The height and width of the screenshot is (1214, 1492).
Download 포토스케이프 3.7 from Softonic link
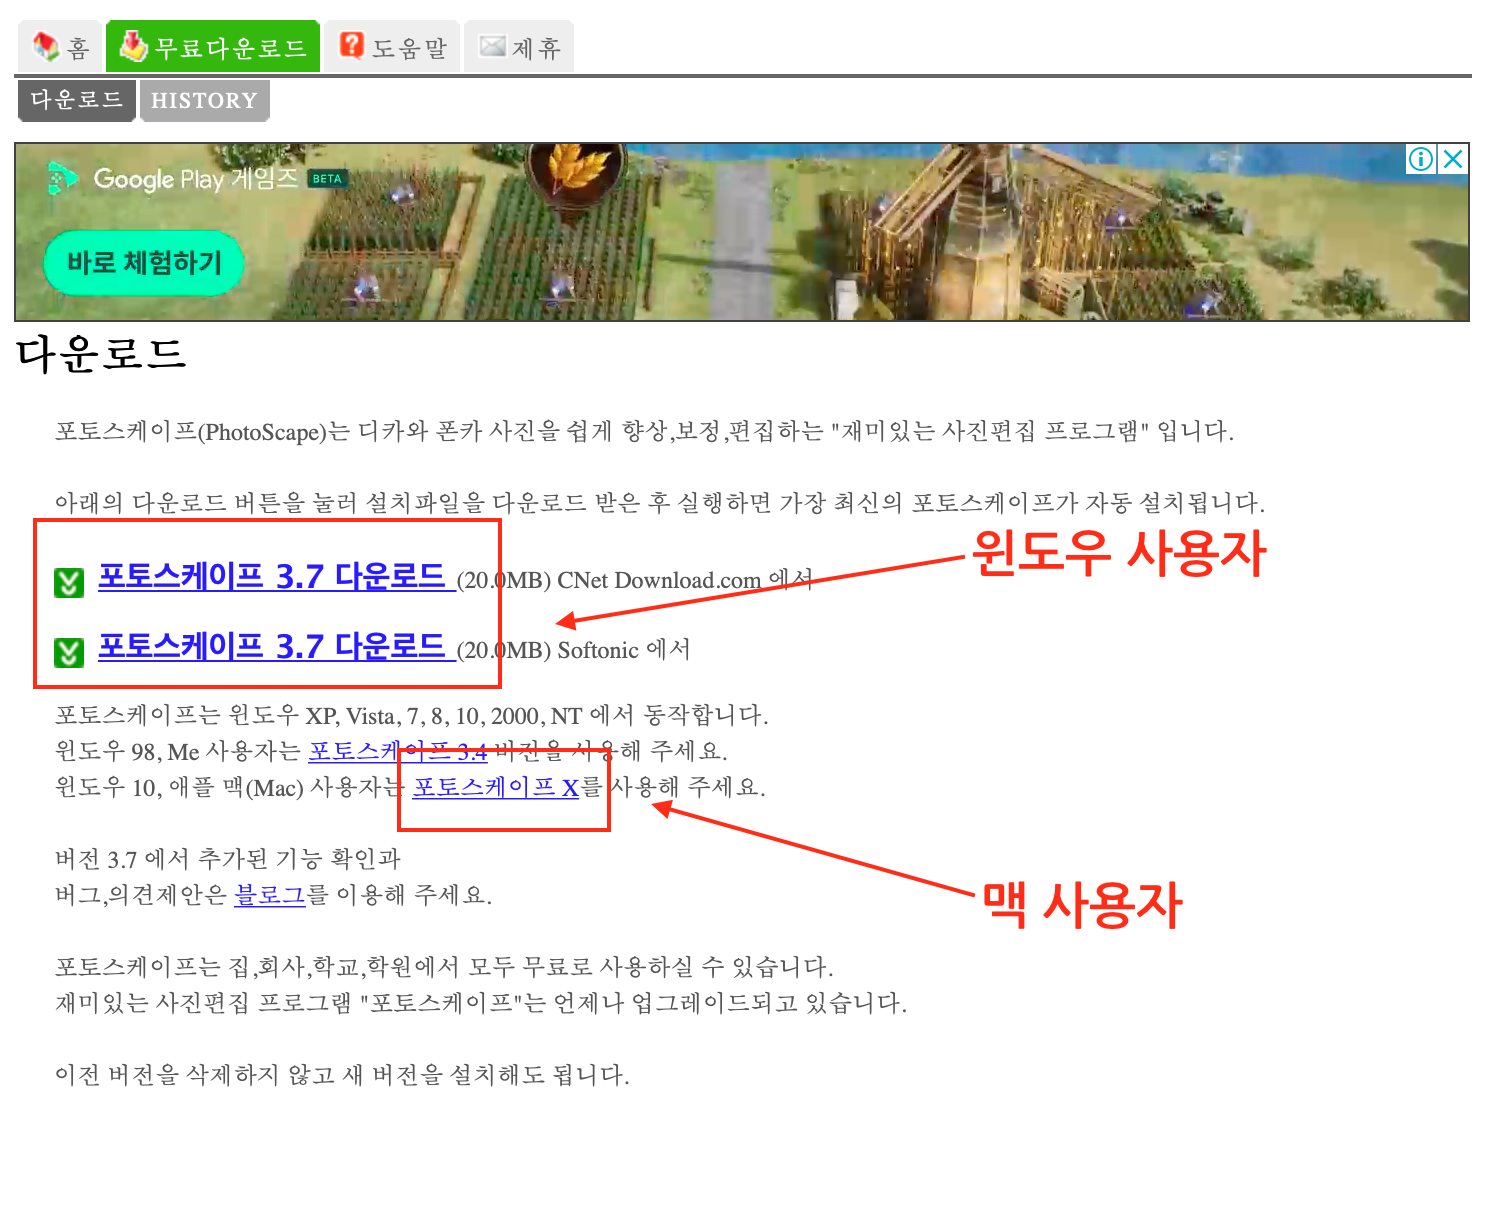(275, 647)
